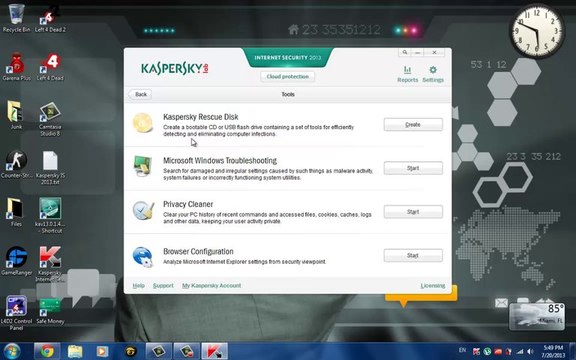Click the first Camtasia taskbar button
Viewport: 576px width, 360px height.
159,351
